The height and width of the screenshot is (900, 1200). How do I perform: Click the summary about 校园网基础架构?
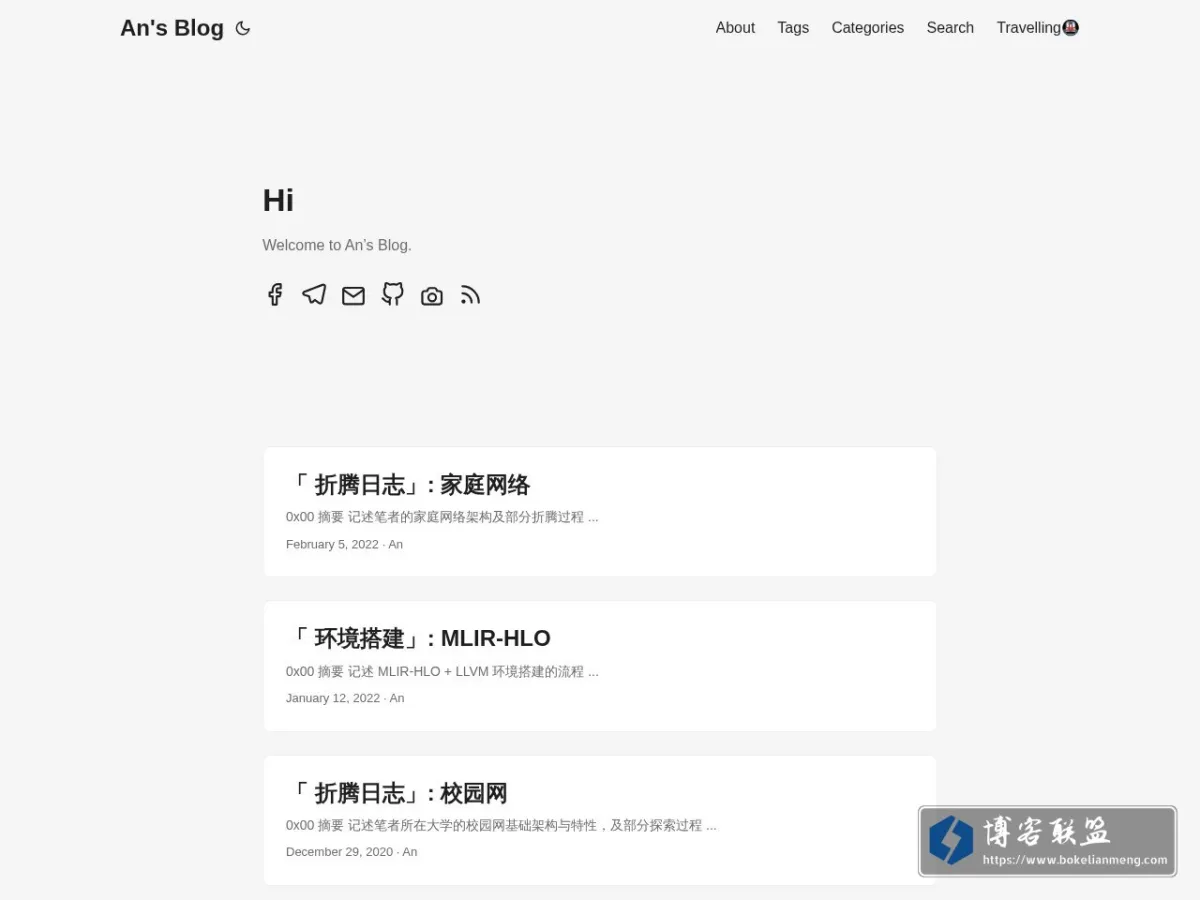tap(501, 825)
